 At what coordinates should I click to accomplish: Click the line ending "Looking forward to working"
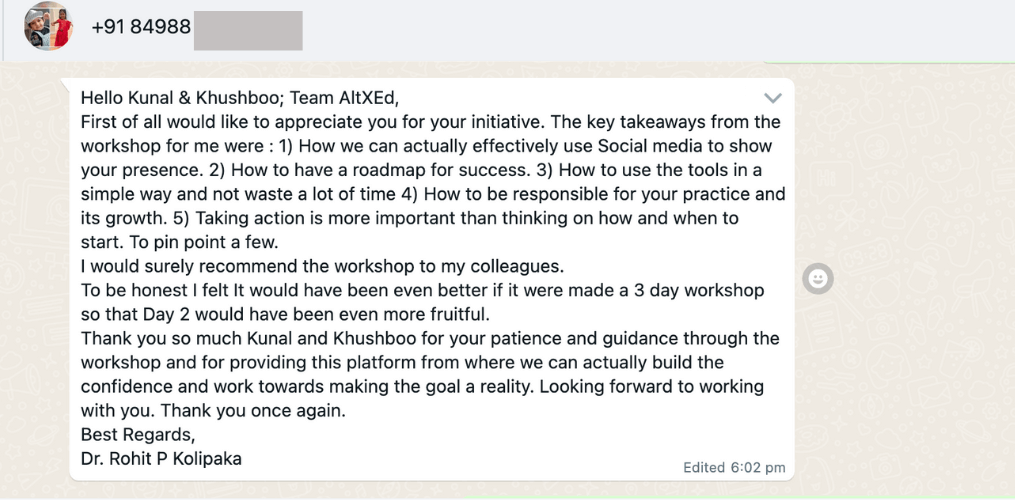(x=422, y=386)
